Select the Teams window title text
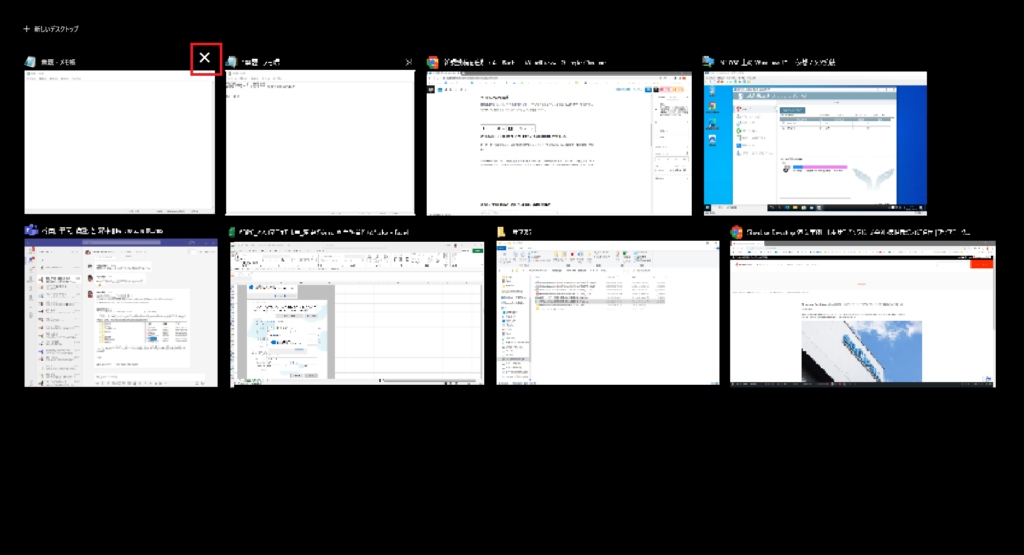This screenshot has width=1024, height=555. [103, 230]
